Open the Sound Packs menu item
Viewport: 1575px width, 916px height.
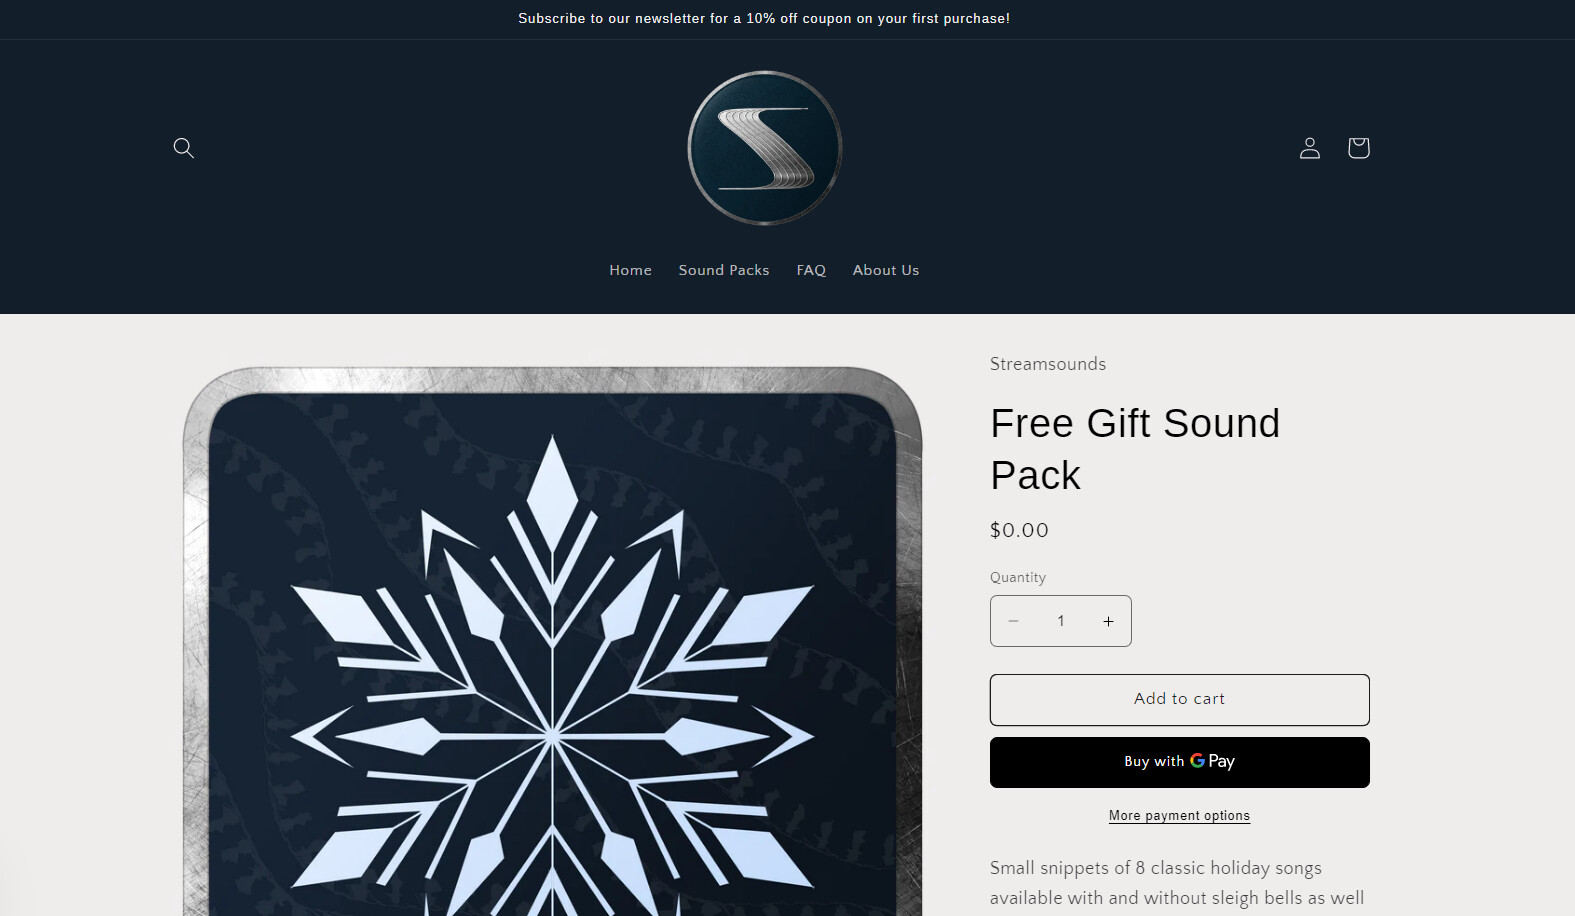(724, 270)
